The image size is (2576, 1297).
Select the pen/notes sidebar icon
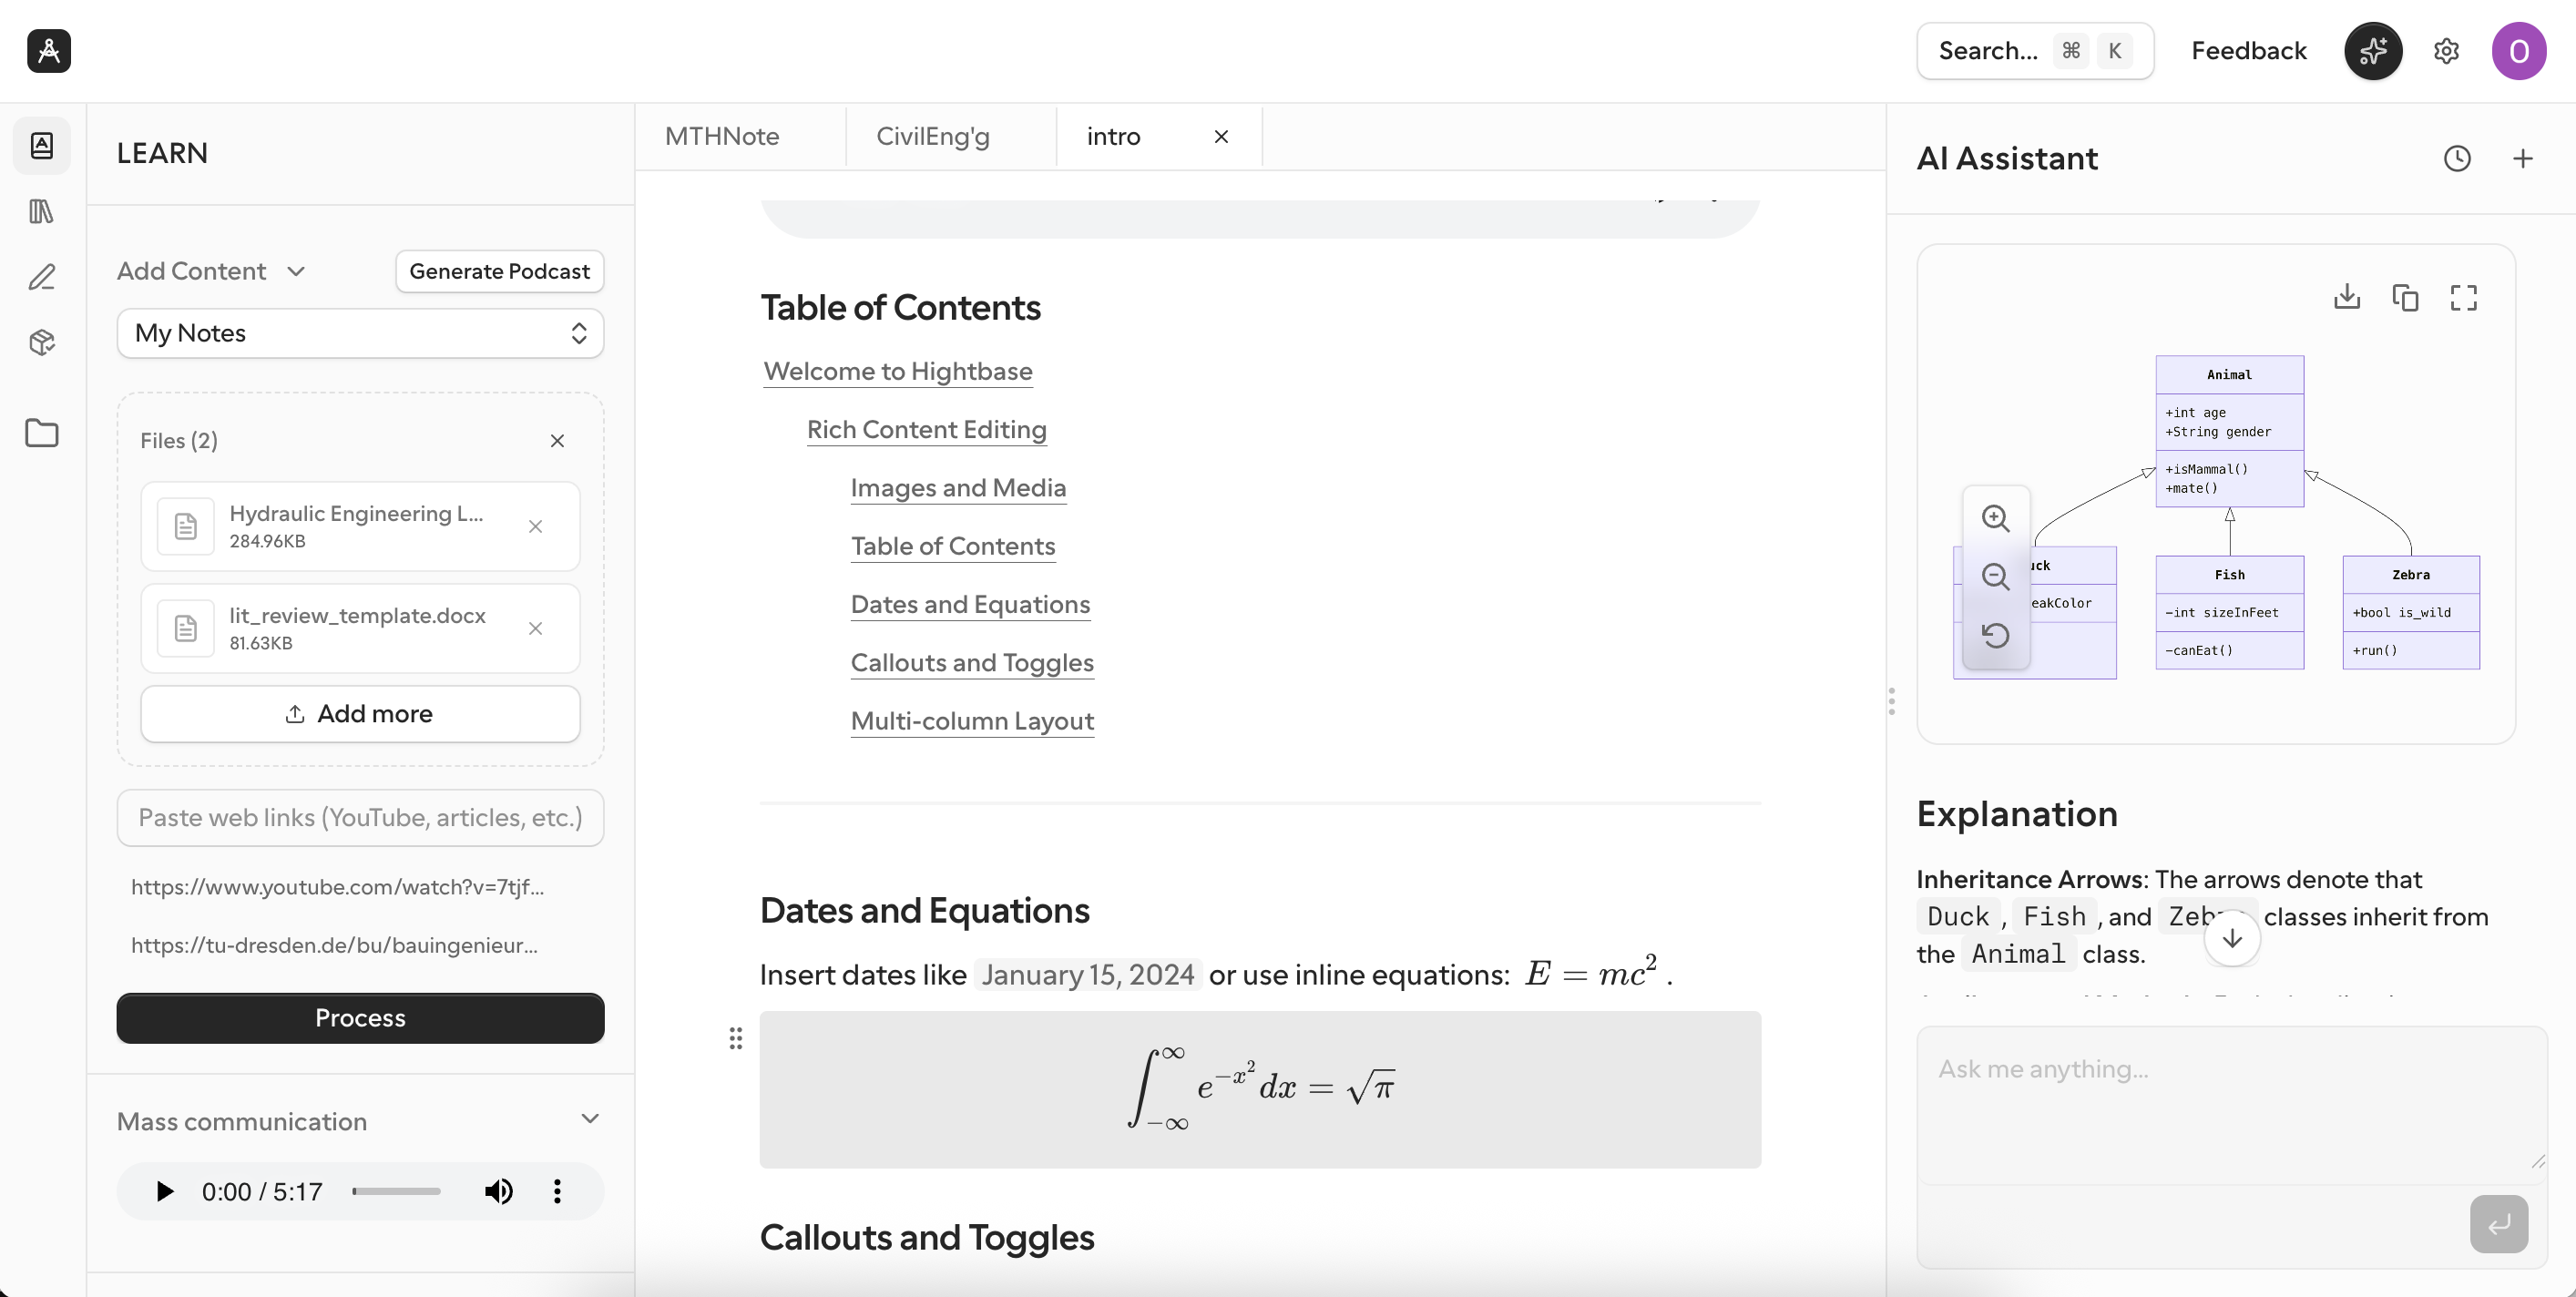coord(41,277)
